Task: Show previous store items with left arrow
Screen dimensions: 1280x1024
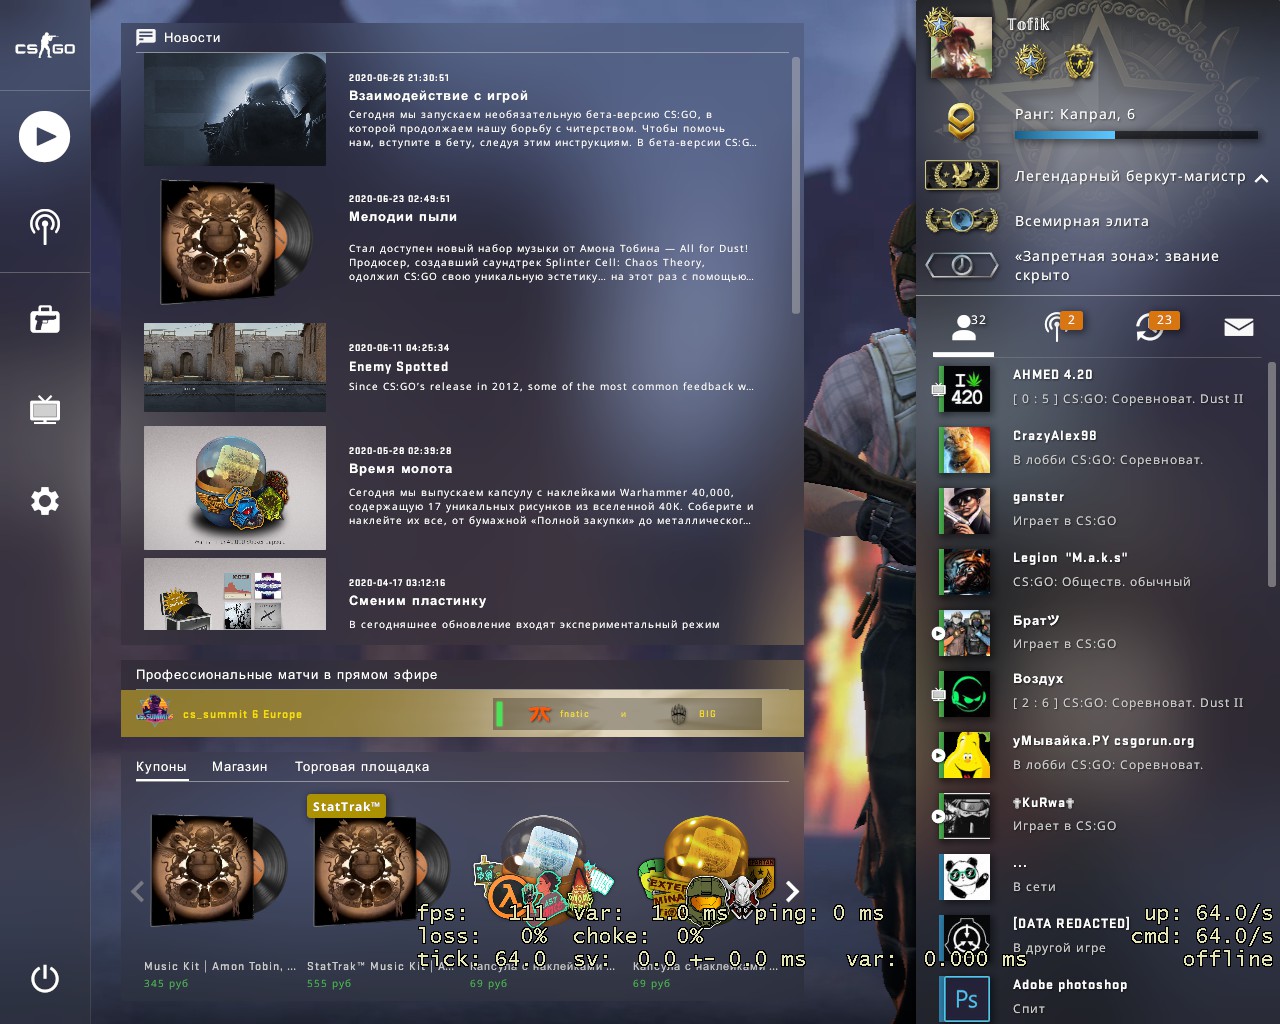Action: [x=137, y=891]
